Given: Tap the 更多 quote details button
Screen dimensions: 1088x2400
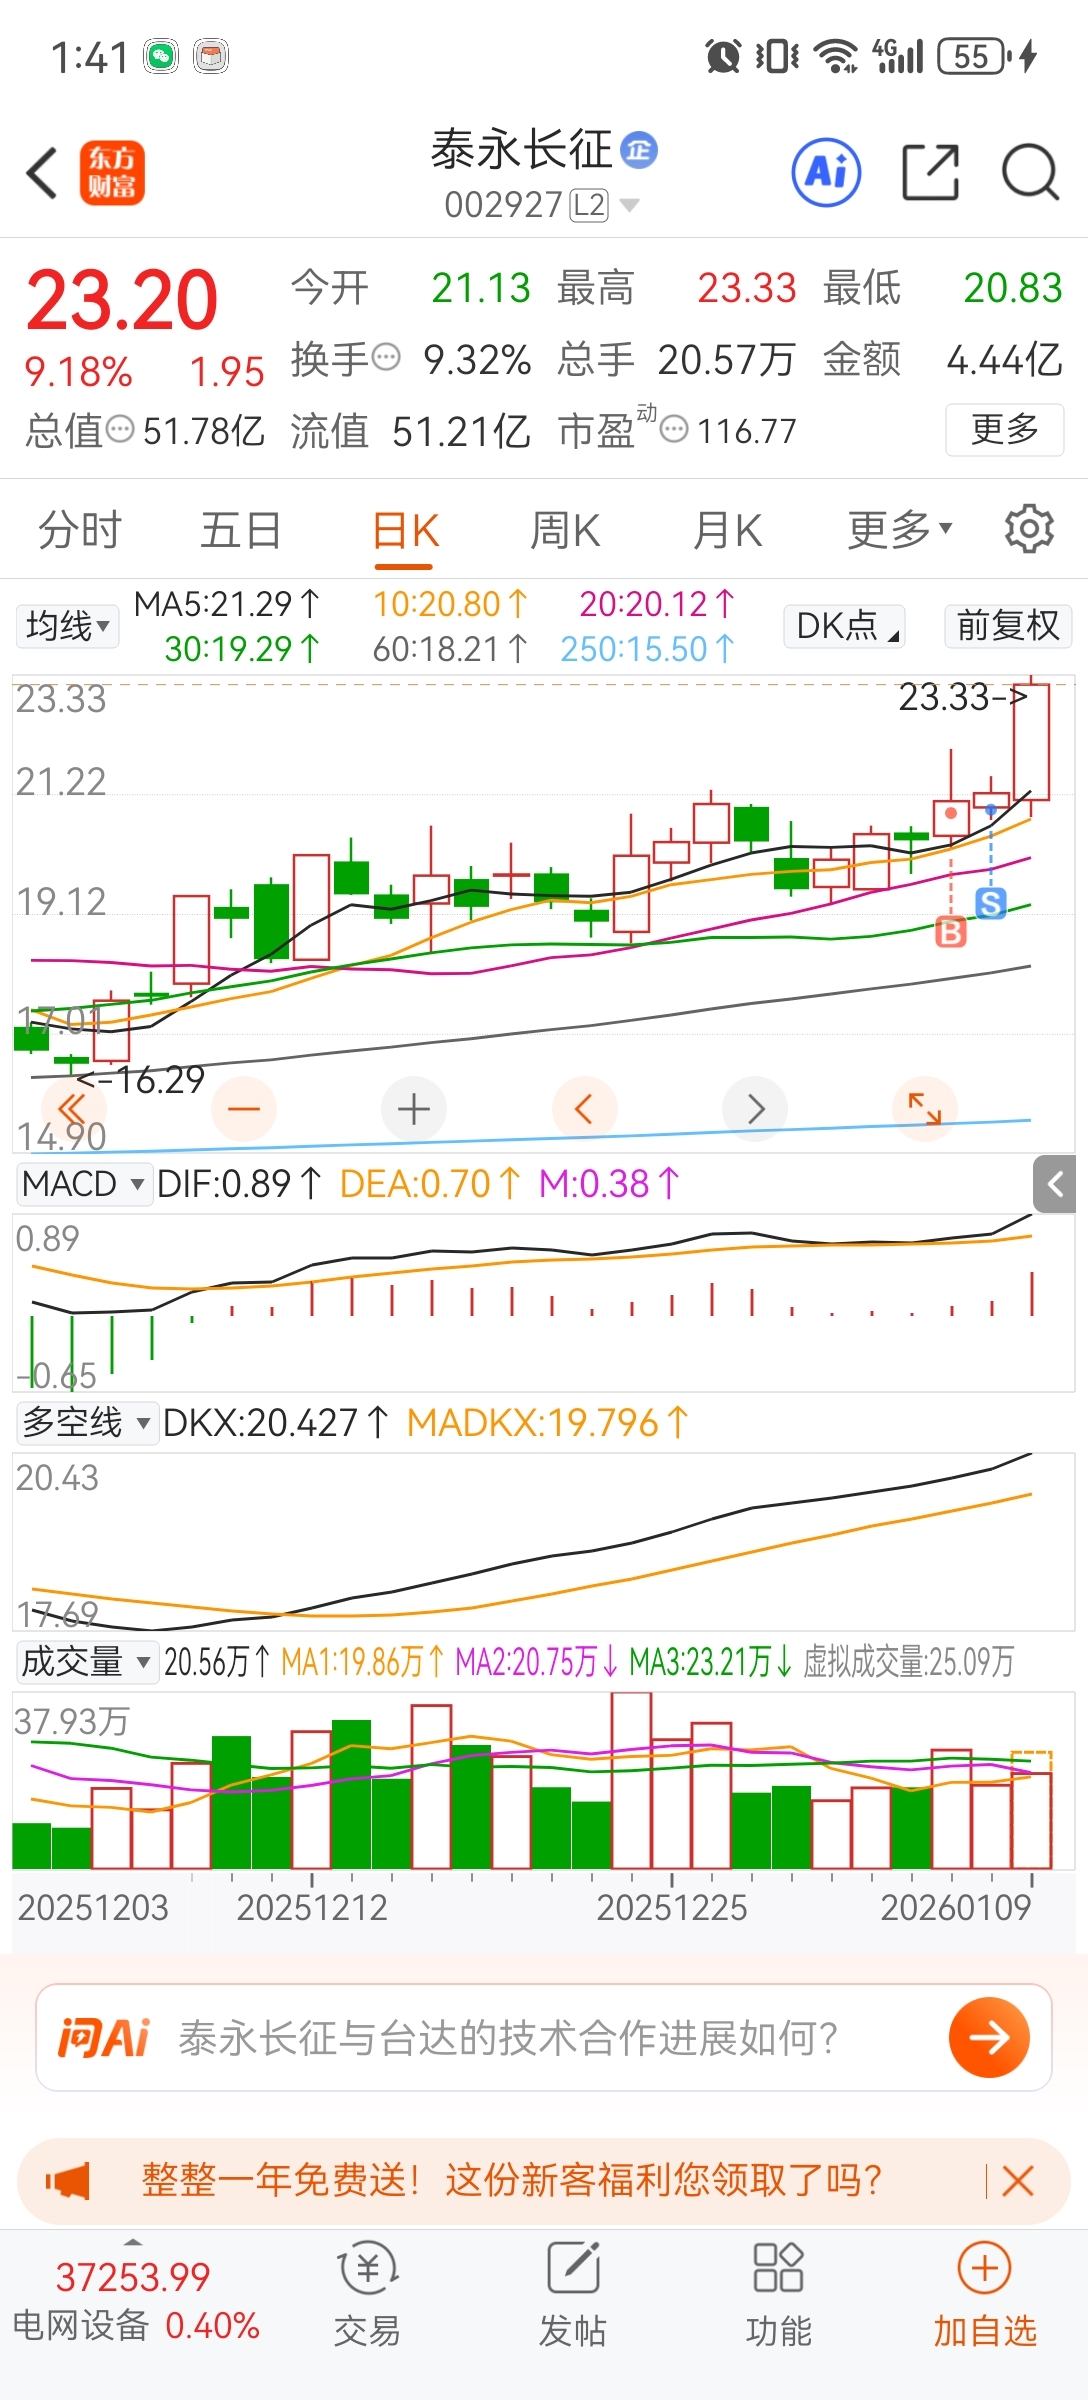Looking at the screenshot, I should tap(1005, 430).
